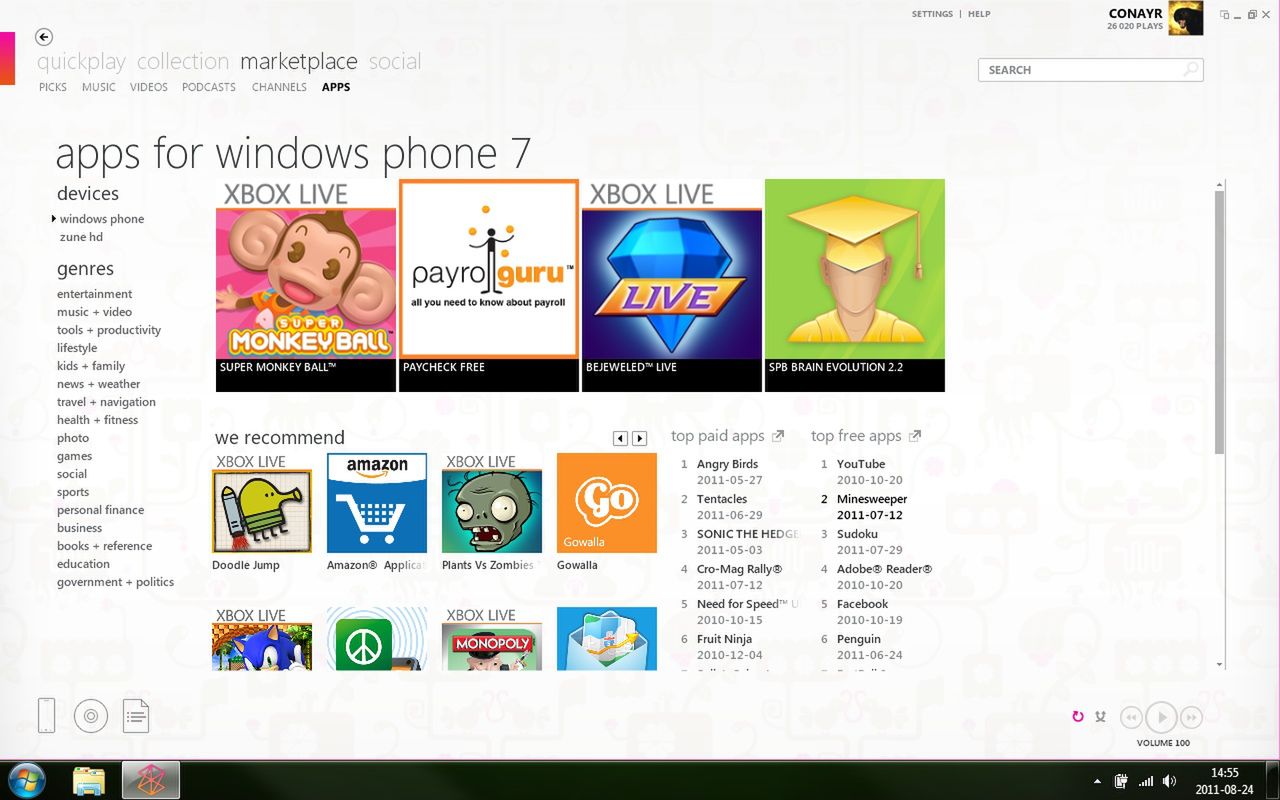This screenshot has width=1280, height=800.
Task: Click the vertical scrollbar thumb
Action: pyautogui.click(x=1220, y=322)
